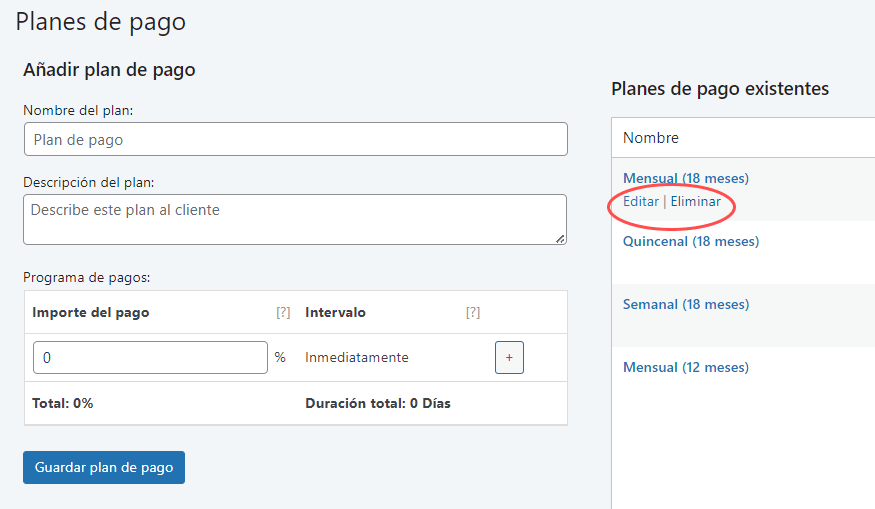
Task: Click Eliminar under Mensual (18 meses)
Action: click(695, 201)
